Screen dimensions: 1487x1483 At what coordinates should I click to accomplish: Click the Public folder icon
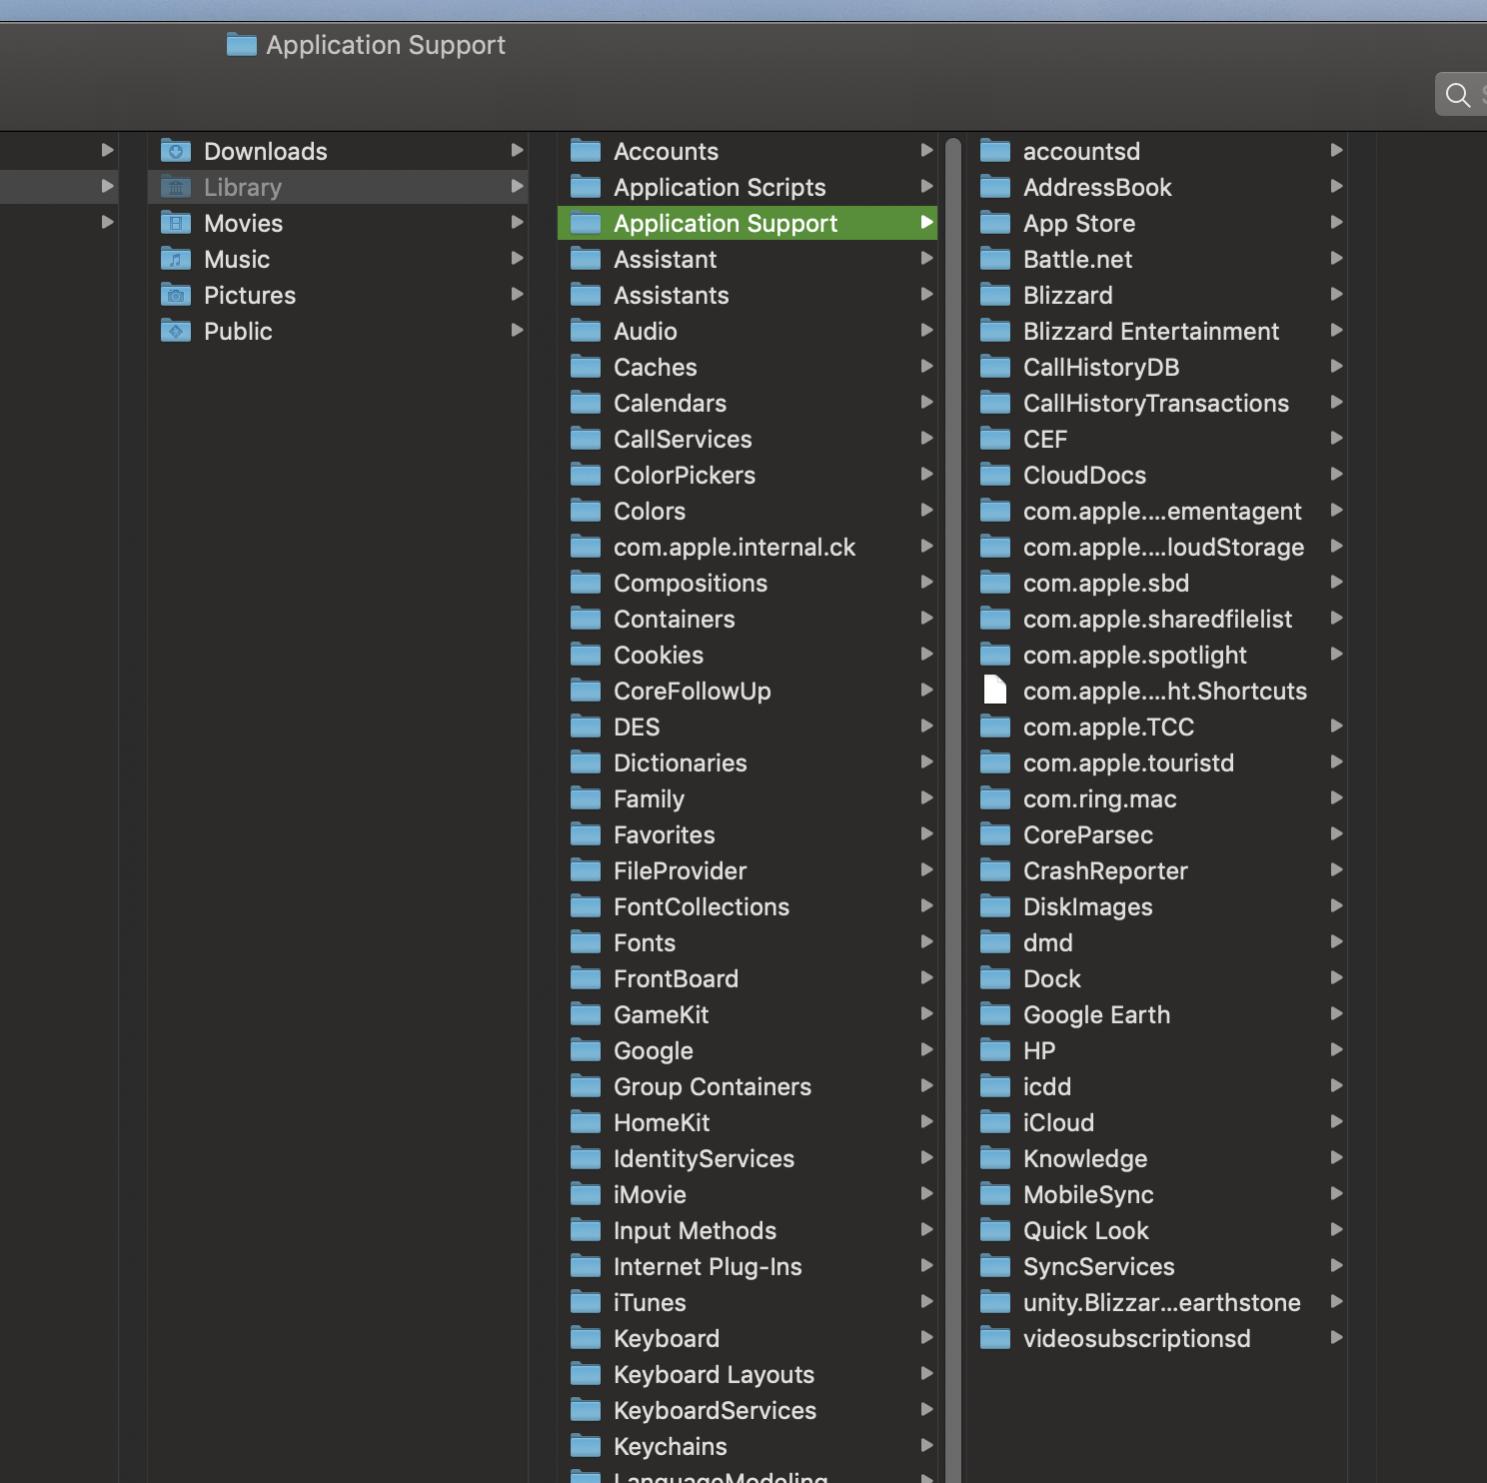[x=176, y=331]
